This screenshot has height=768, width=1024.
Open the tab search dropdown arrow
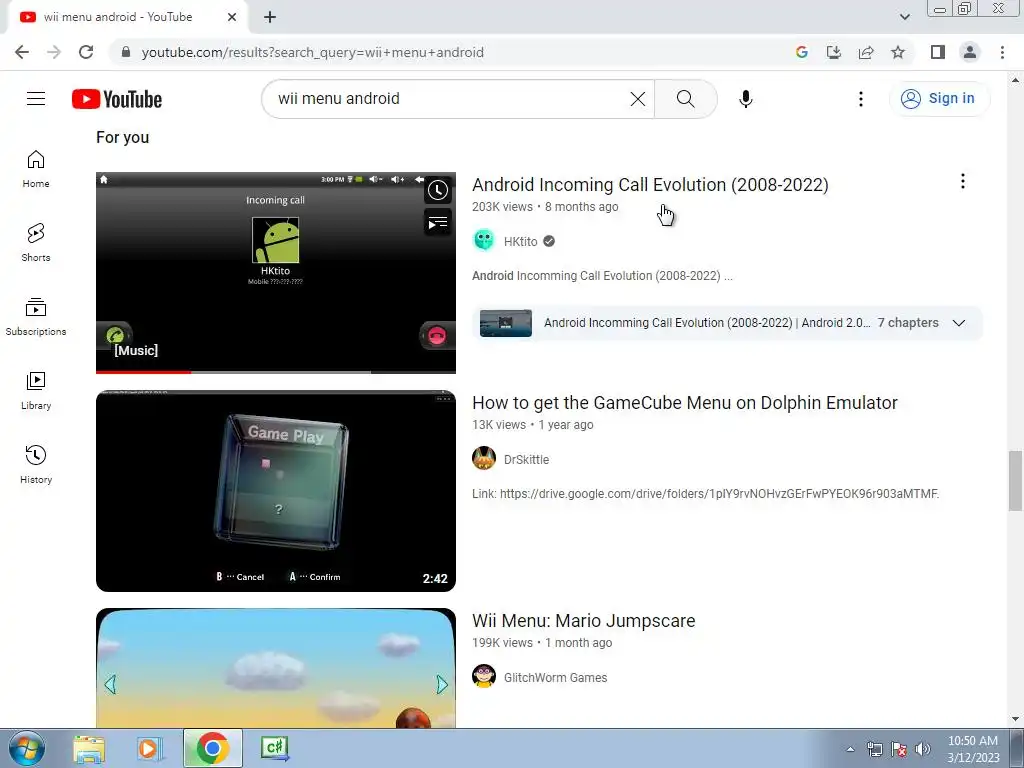pos(904,17)
